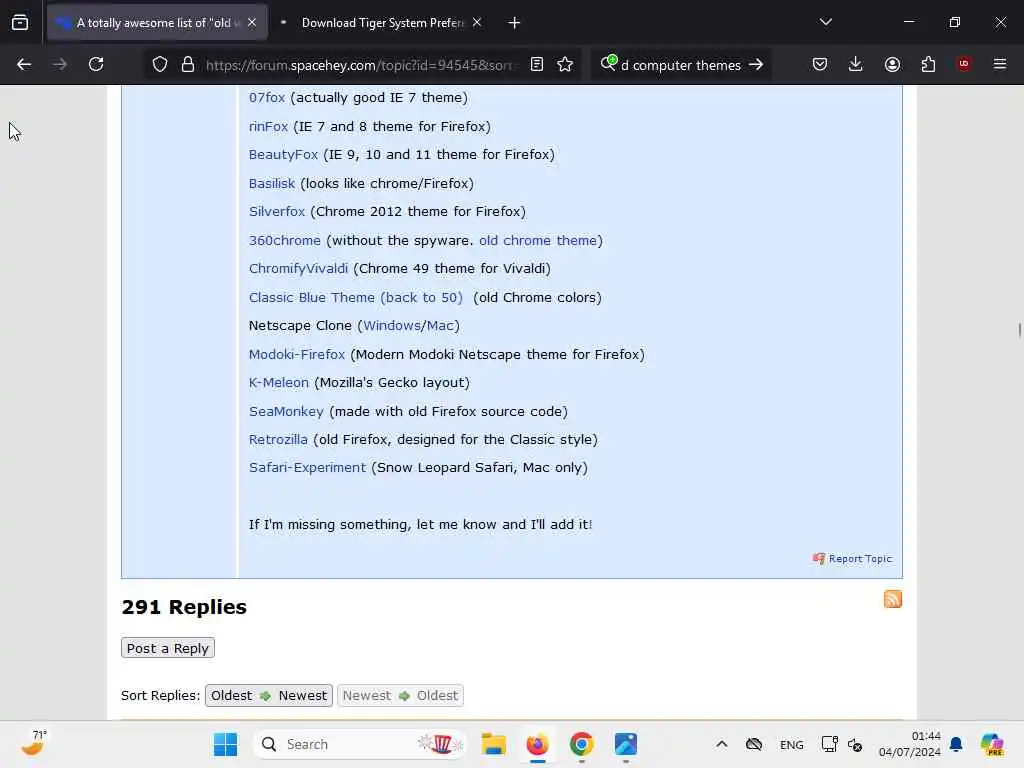This screenshot has height=768, width=1024.
Task: Open the 07fox link
Action: (266, 97)
